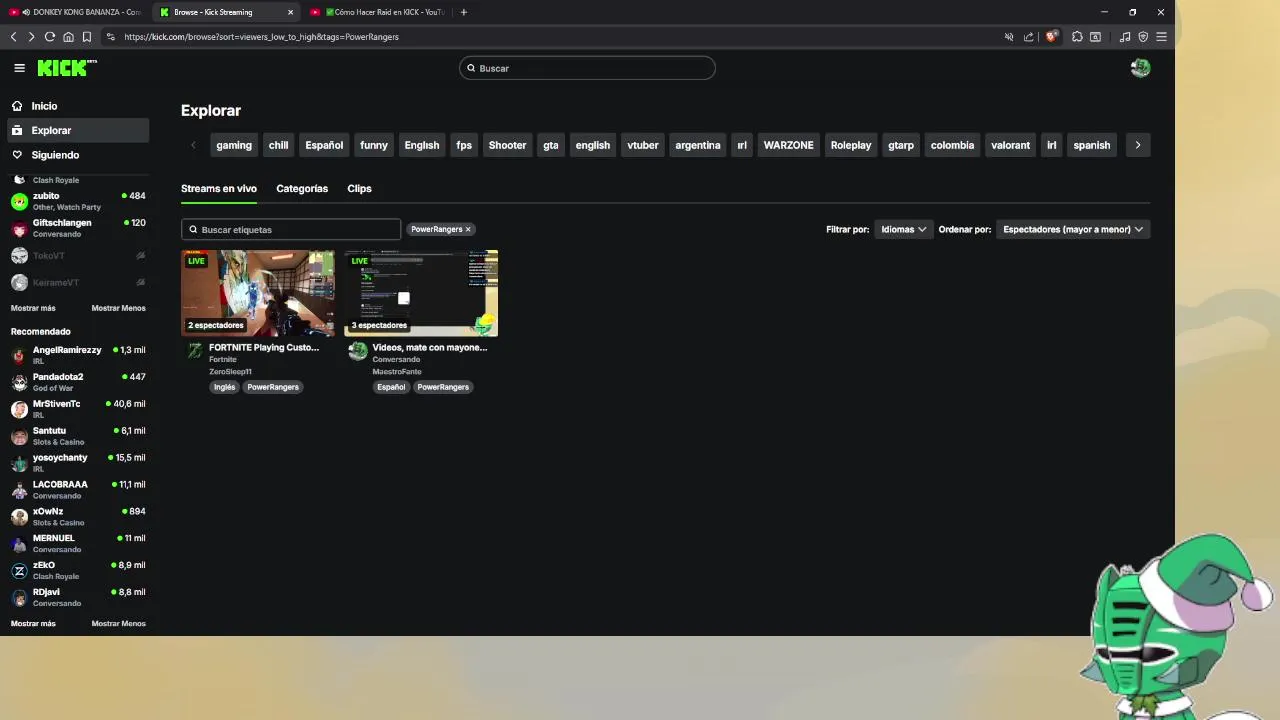Click the browser home icon

point(68,37)
